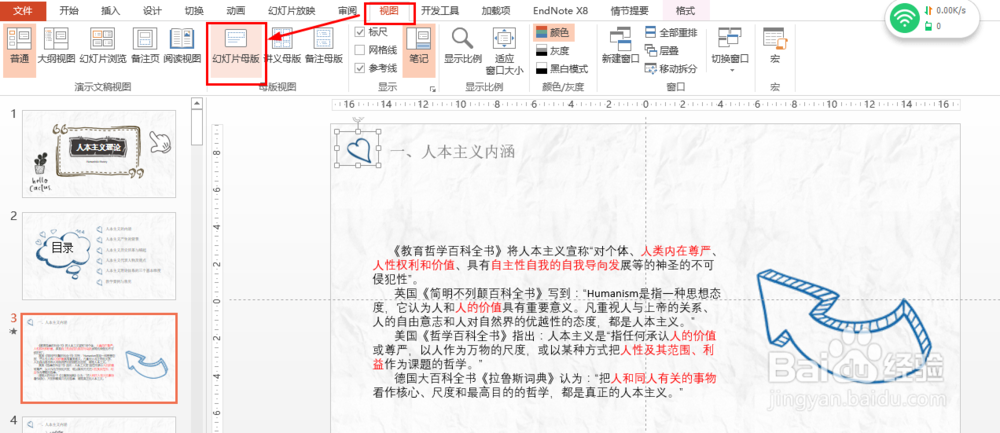
Task: Cascade windows (层叠)
Action: pyautogui.click(x=662, y=50)
